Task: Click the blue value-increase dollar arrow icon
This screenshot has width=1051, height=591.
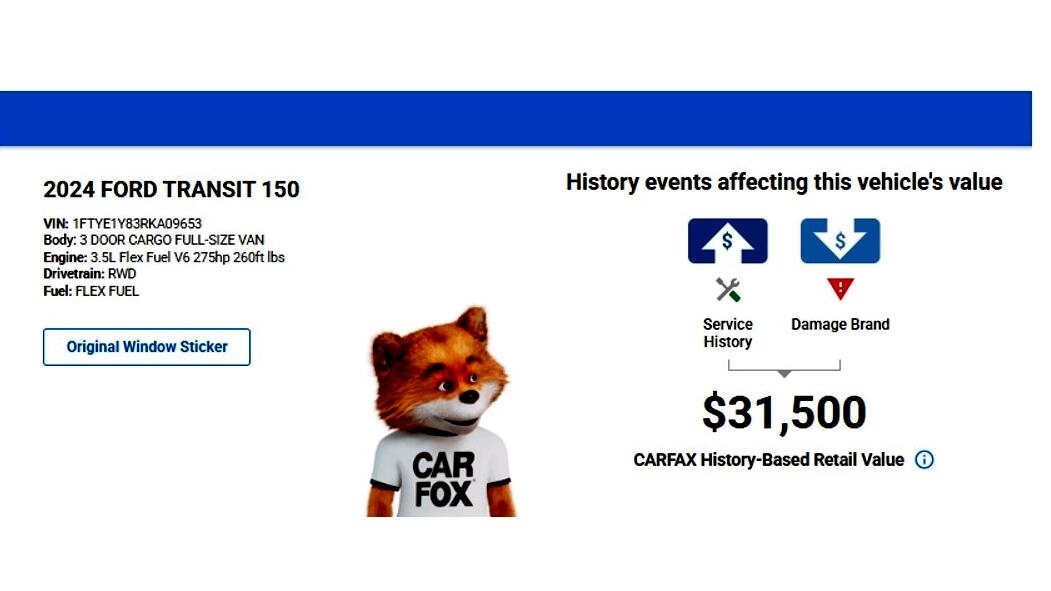Action: pyautogui.click(x=727, y=241)
